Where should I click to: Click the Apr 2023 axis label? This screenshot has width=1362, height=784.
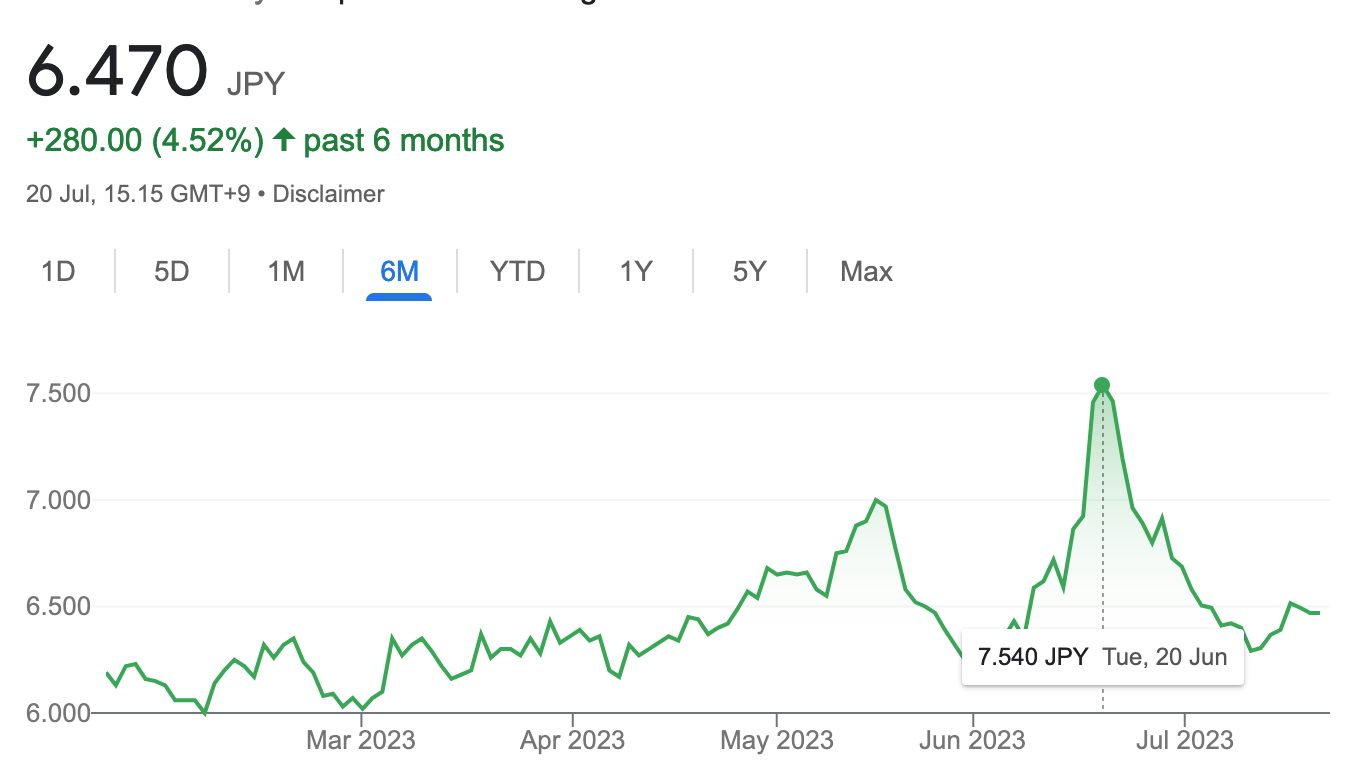point(573,741)
